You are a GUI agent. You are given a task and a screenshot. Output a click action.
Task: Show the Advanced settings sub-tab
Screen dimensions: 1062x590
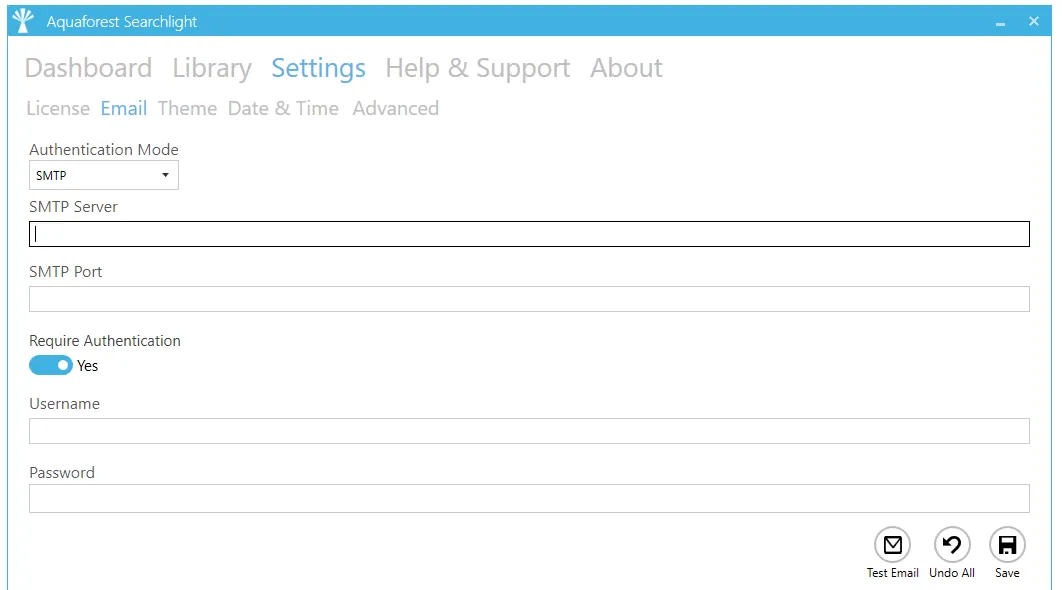point(396,108)
